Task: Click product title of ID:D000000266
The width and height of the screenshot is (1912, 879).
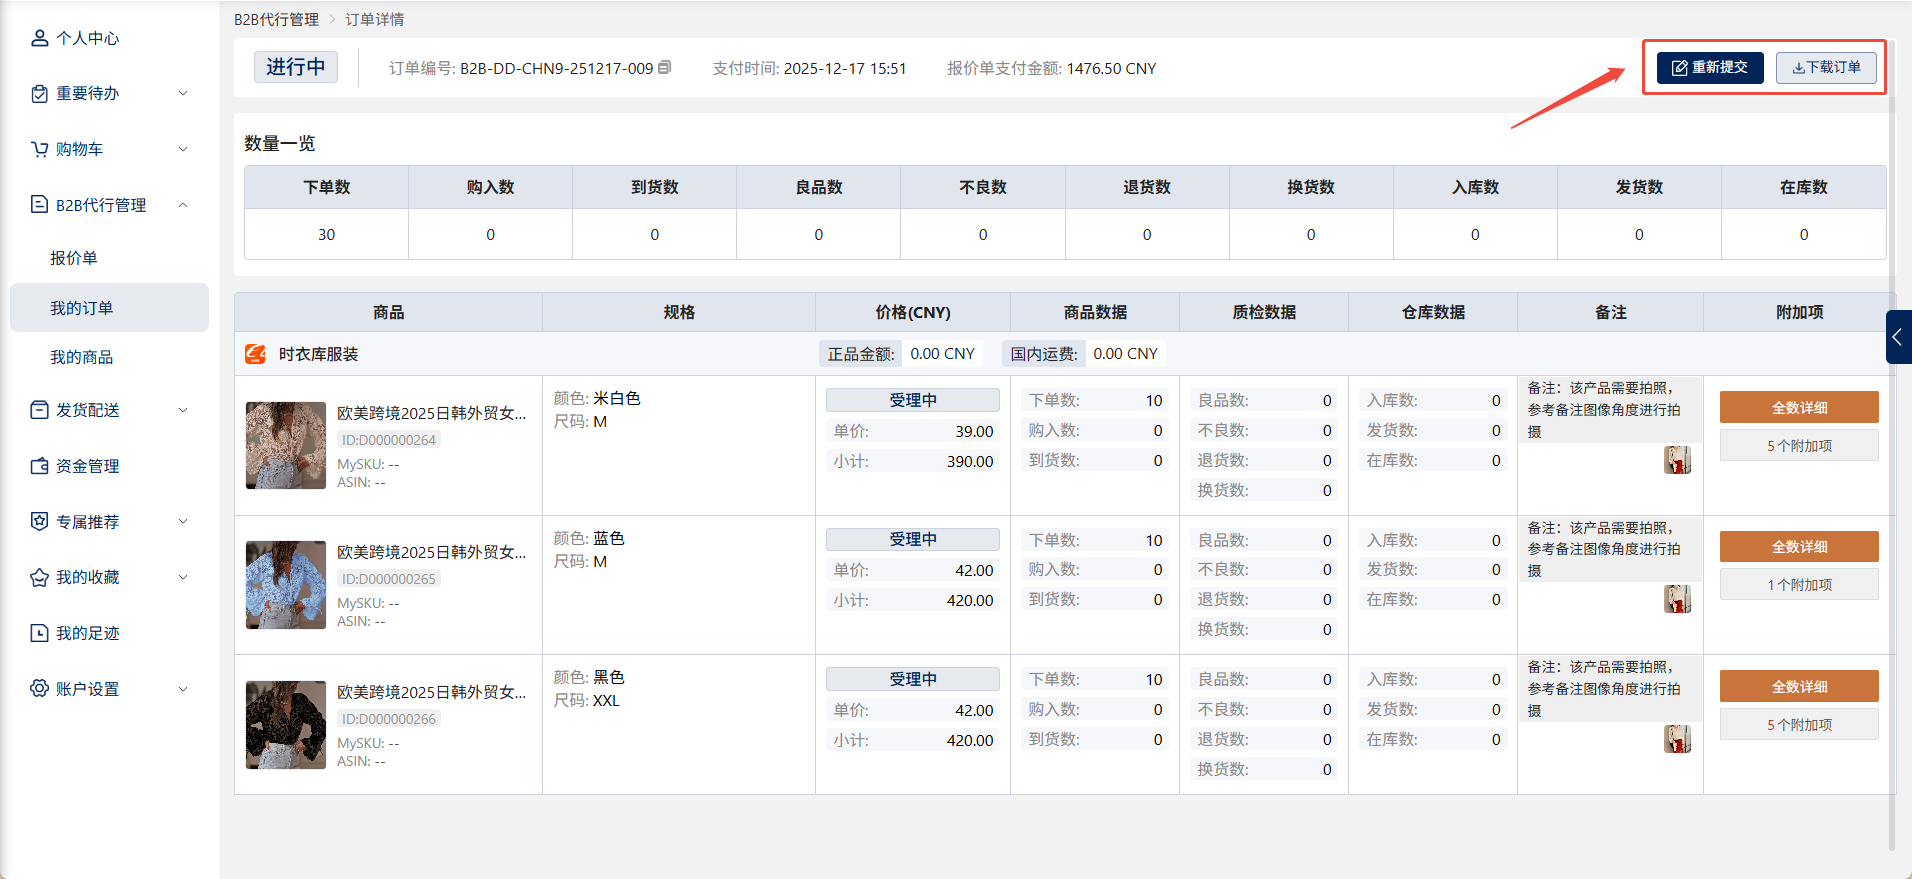Action: point(431,692)
